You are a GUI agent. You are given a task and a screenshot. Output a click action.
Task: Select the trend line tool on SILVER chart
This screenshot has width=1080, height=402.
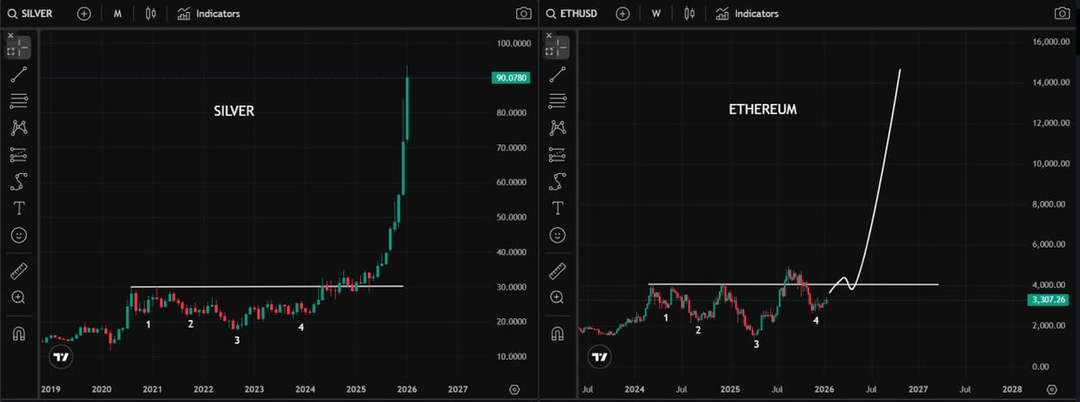coord(19,74)
